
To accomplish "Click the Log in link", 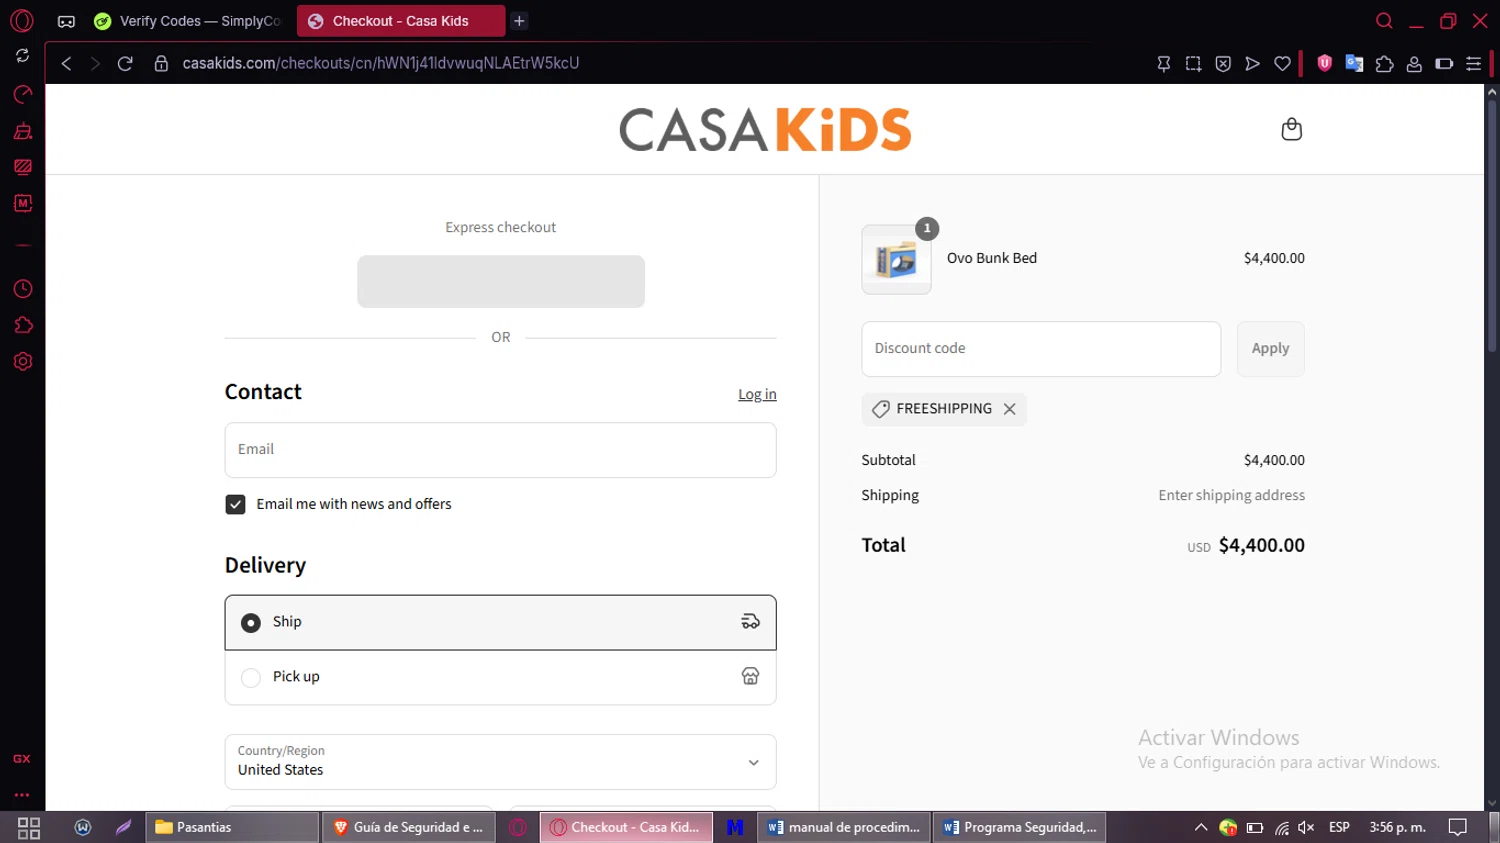I will 757,394.
